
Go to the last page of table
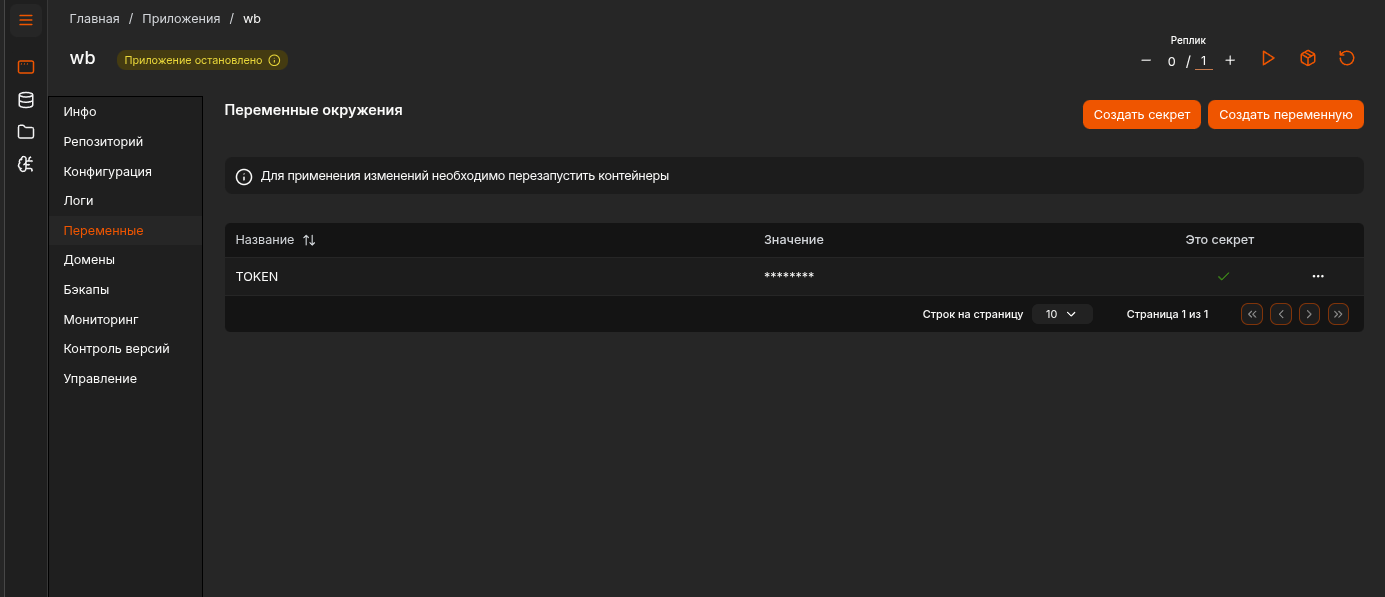(1338, 314)
